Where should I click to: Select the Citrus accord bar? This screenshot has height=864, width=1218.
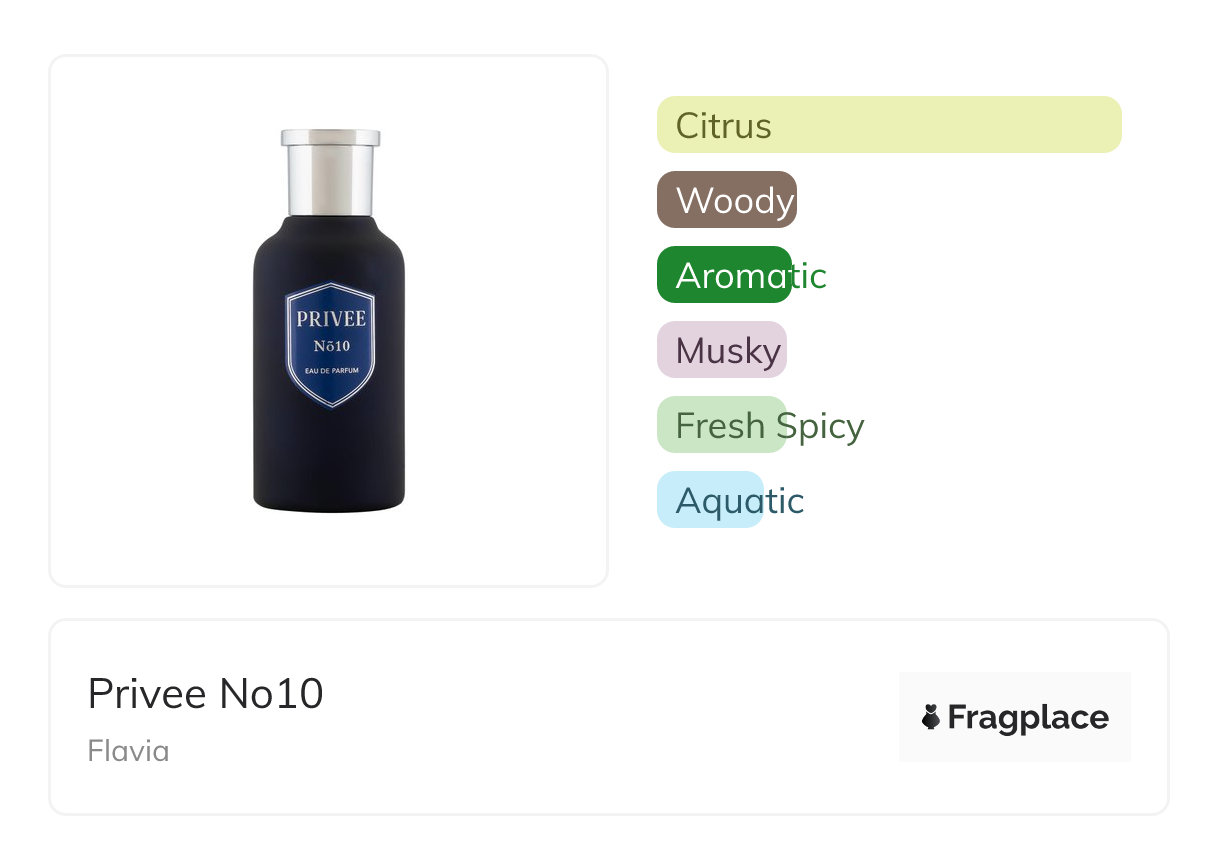click(x=889, y=125)
